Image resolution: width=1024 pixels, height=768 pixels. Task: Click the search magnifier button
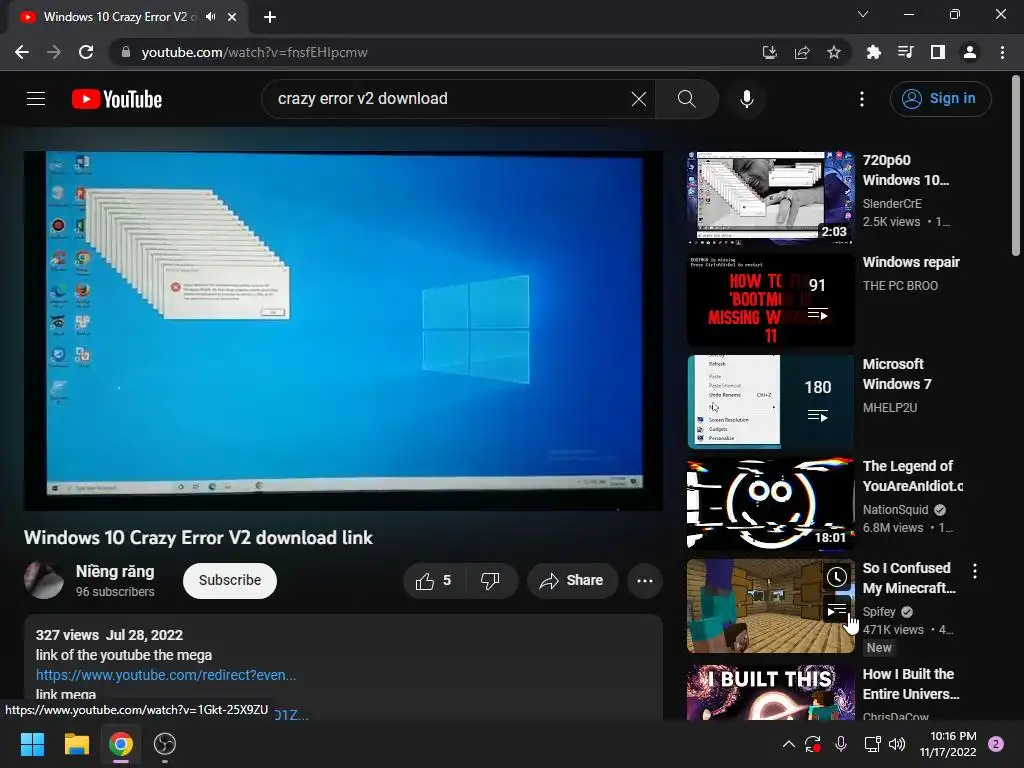[686, 99]
